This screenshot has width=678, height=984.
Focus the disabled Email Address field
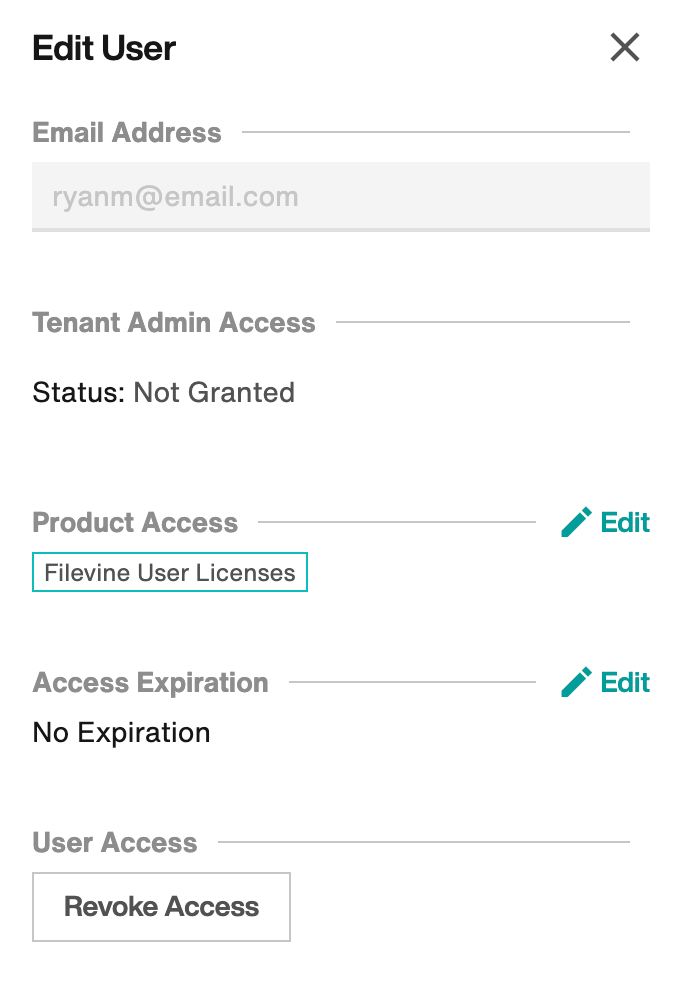pyautogui.click(x=341, y=197)
